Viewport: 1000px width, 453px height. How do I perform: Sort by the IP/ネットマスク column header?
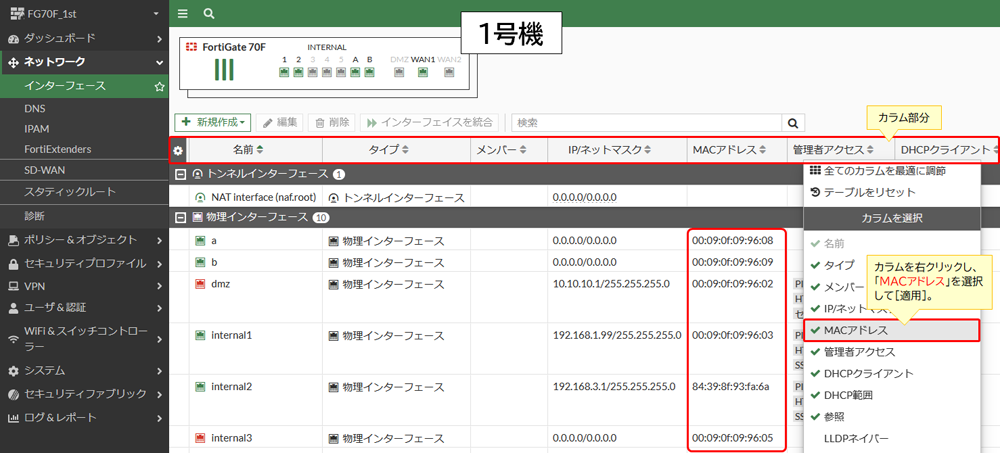(610, 151)
